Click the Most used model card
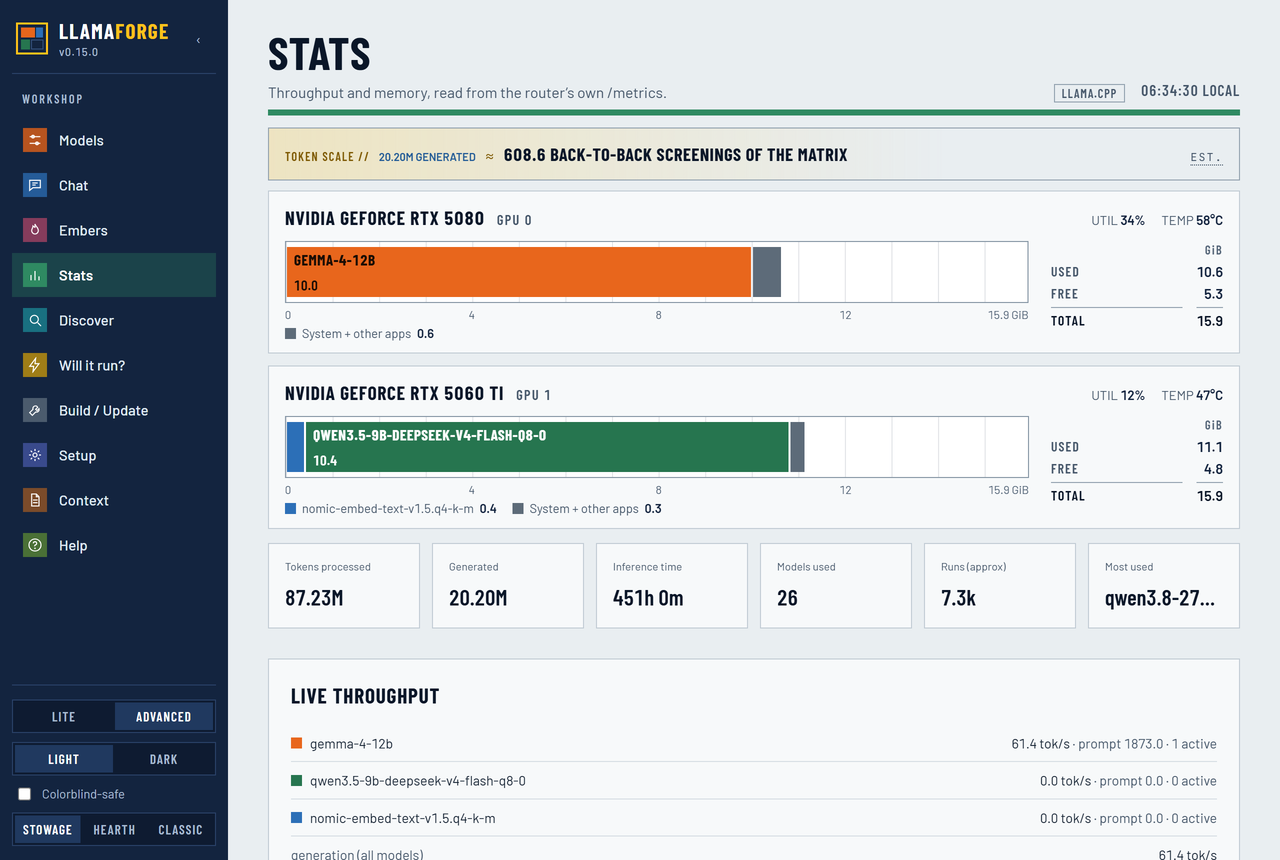This screenshot has width=1280, height=860. click(x=1164, y=586)
